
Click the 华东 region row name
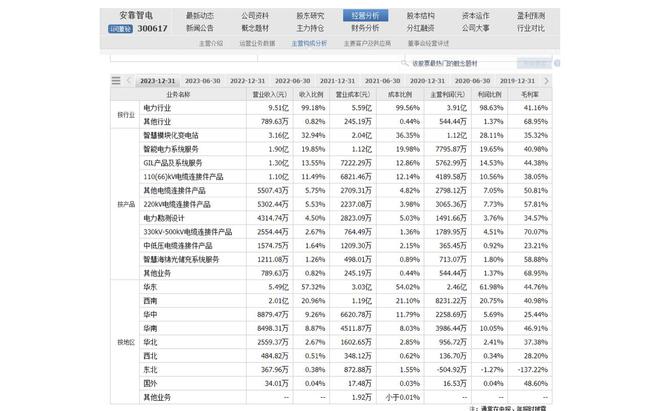coord(150,287)
